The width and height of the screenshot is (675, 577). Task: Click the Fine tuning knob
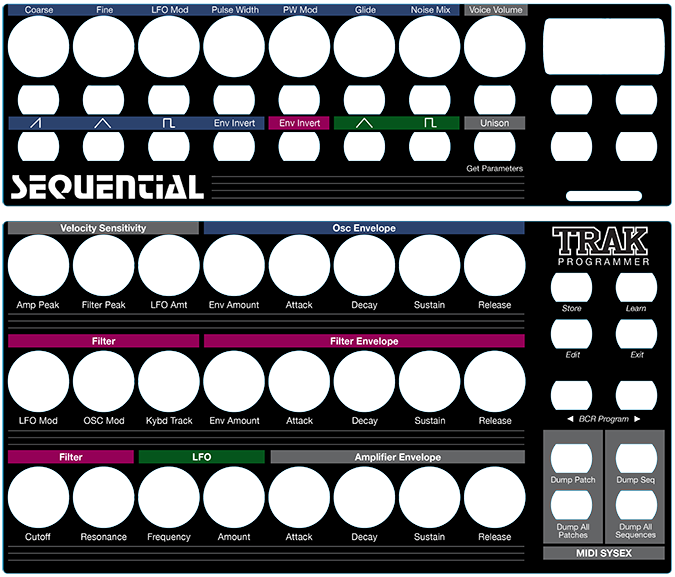103,47
